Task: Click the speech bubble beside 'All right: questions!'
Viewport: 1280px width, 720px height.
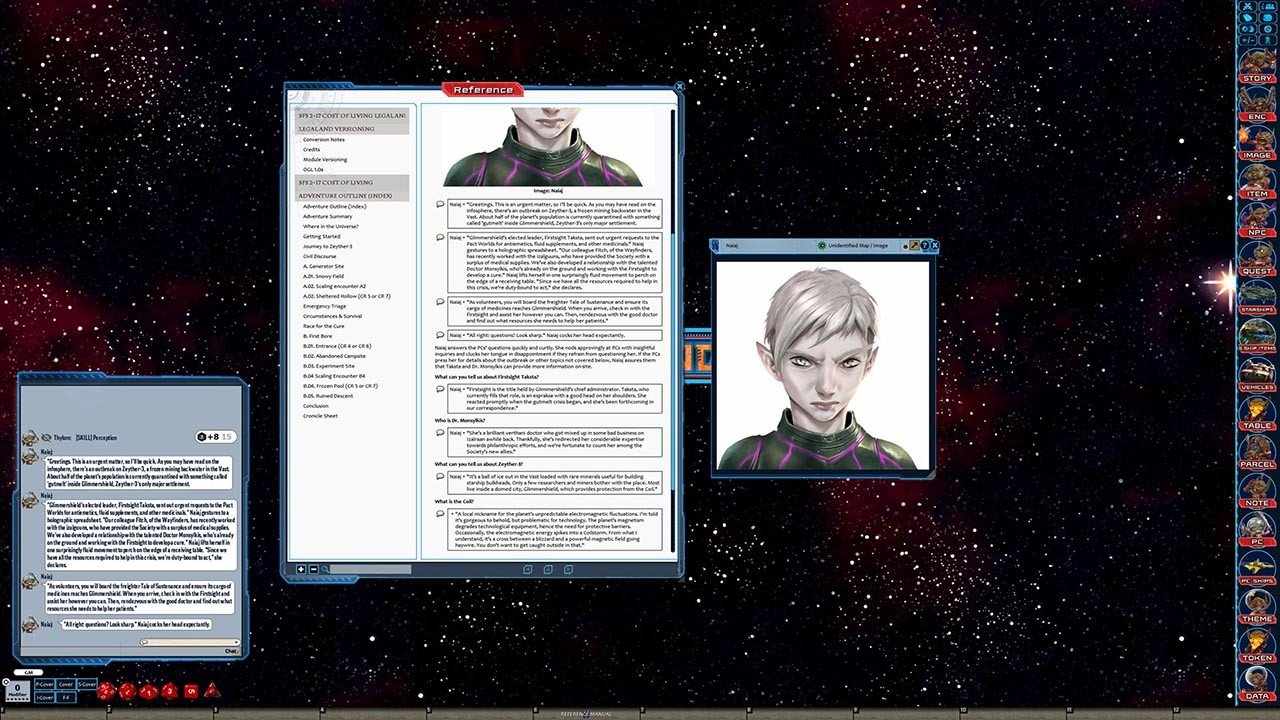Action: click(440, 335)
